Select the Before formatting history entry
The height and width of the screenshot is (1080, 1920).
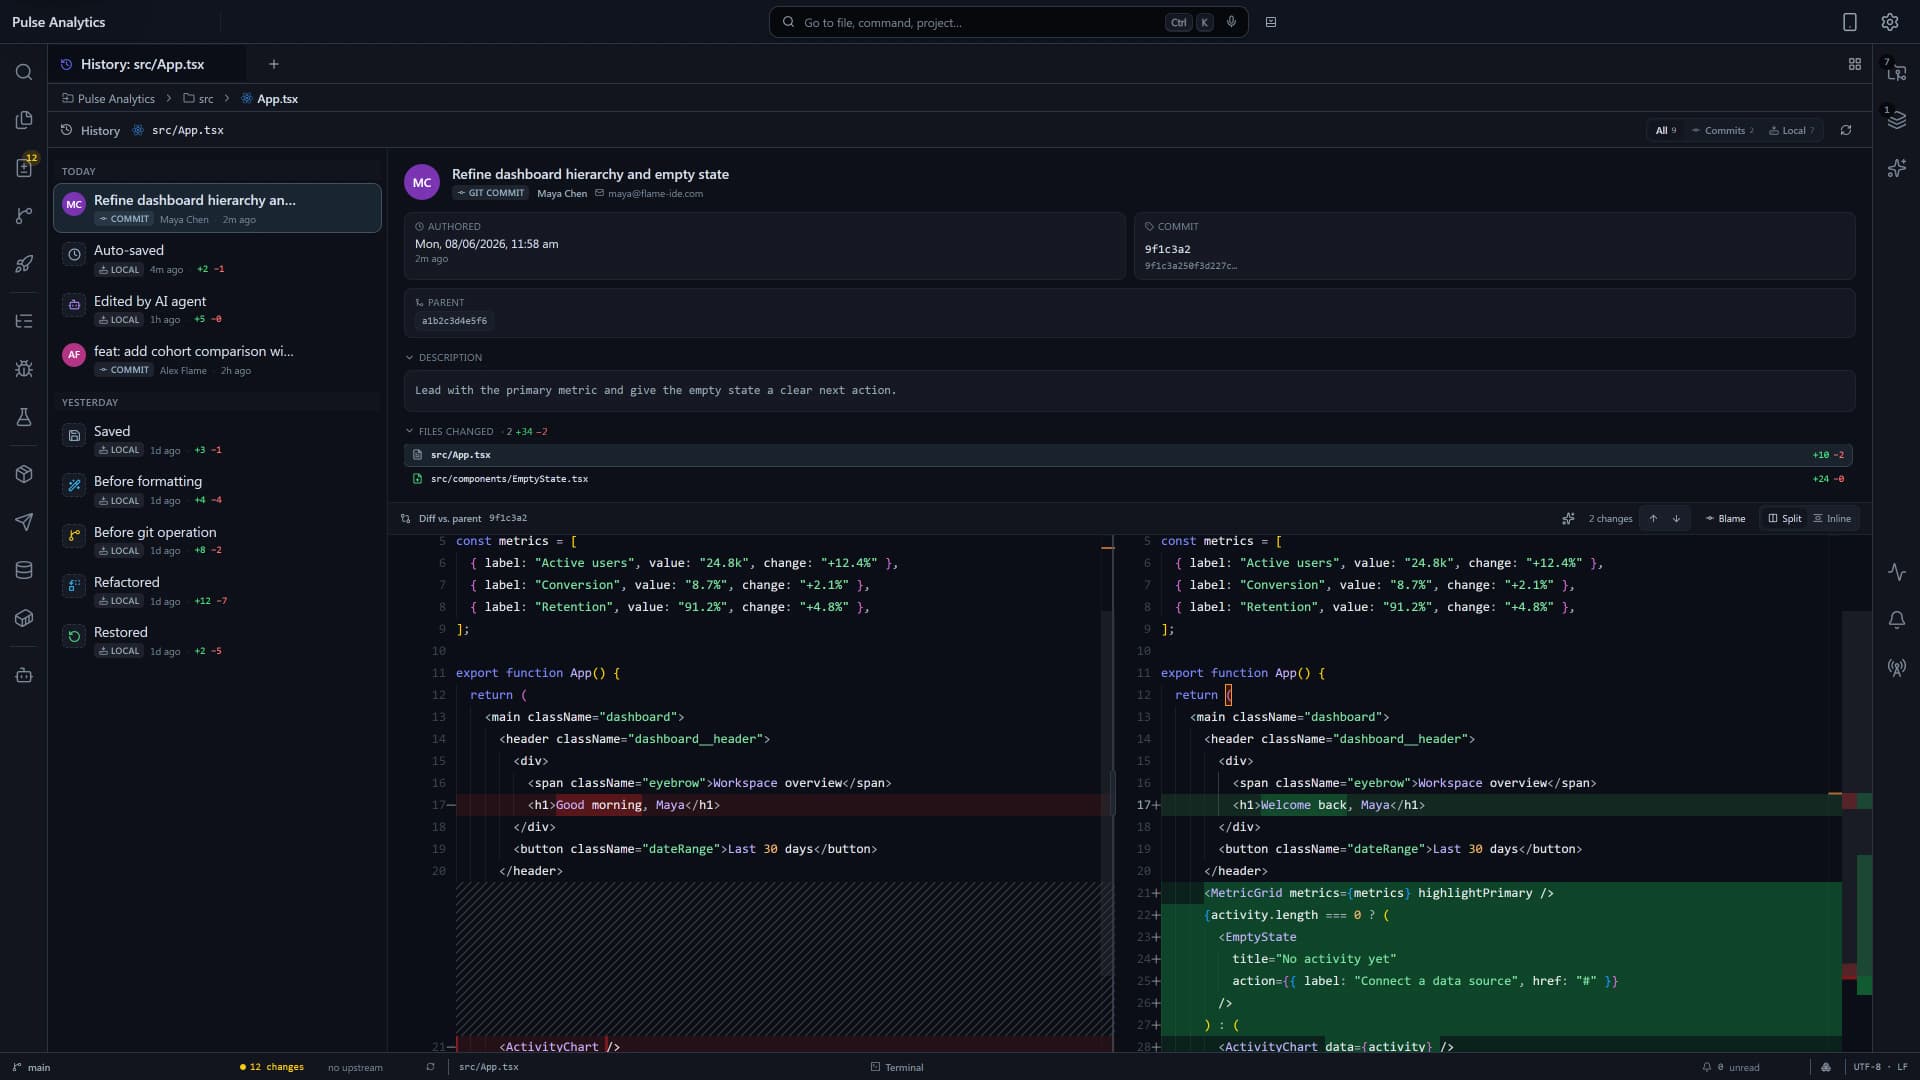point(217,490)
